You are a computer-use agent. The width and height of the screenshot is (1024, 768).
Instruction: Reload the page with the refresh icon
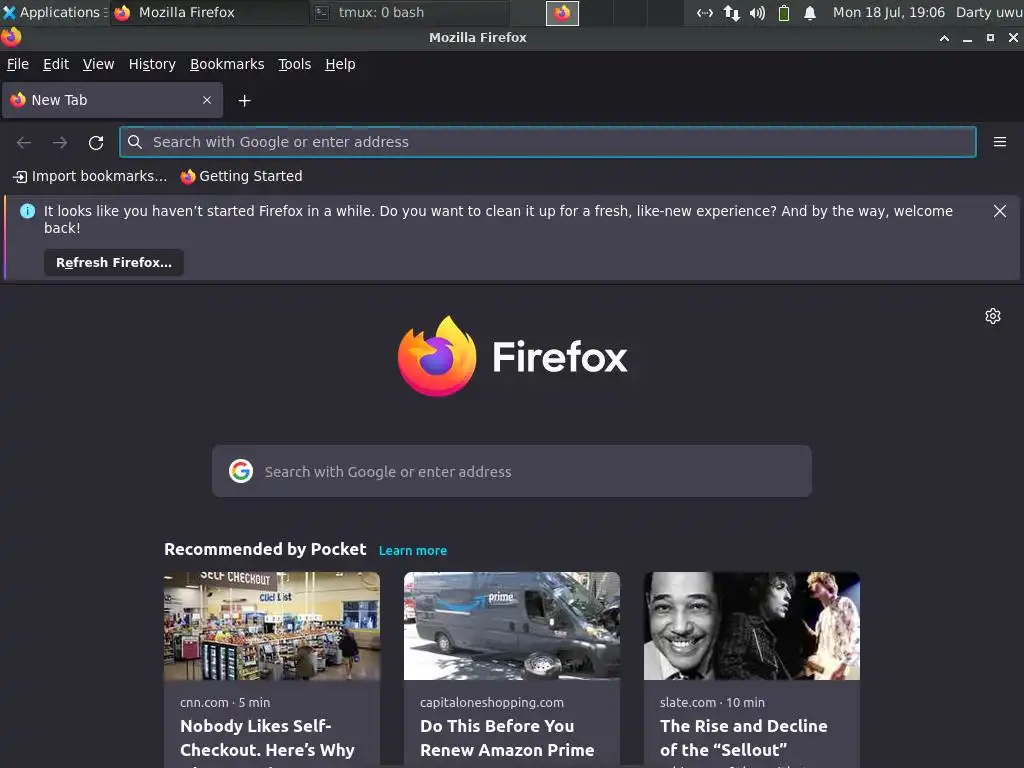(96, 142)
